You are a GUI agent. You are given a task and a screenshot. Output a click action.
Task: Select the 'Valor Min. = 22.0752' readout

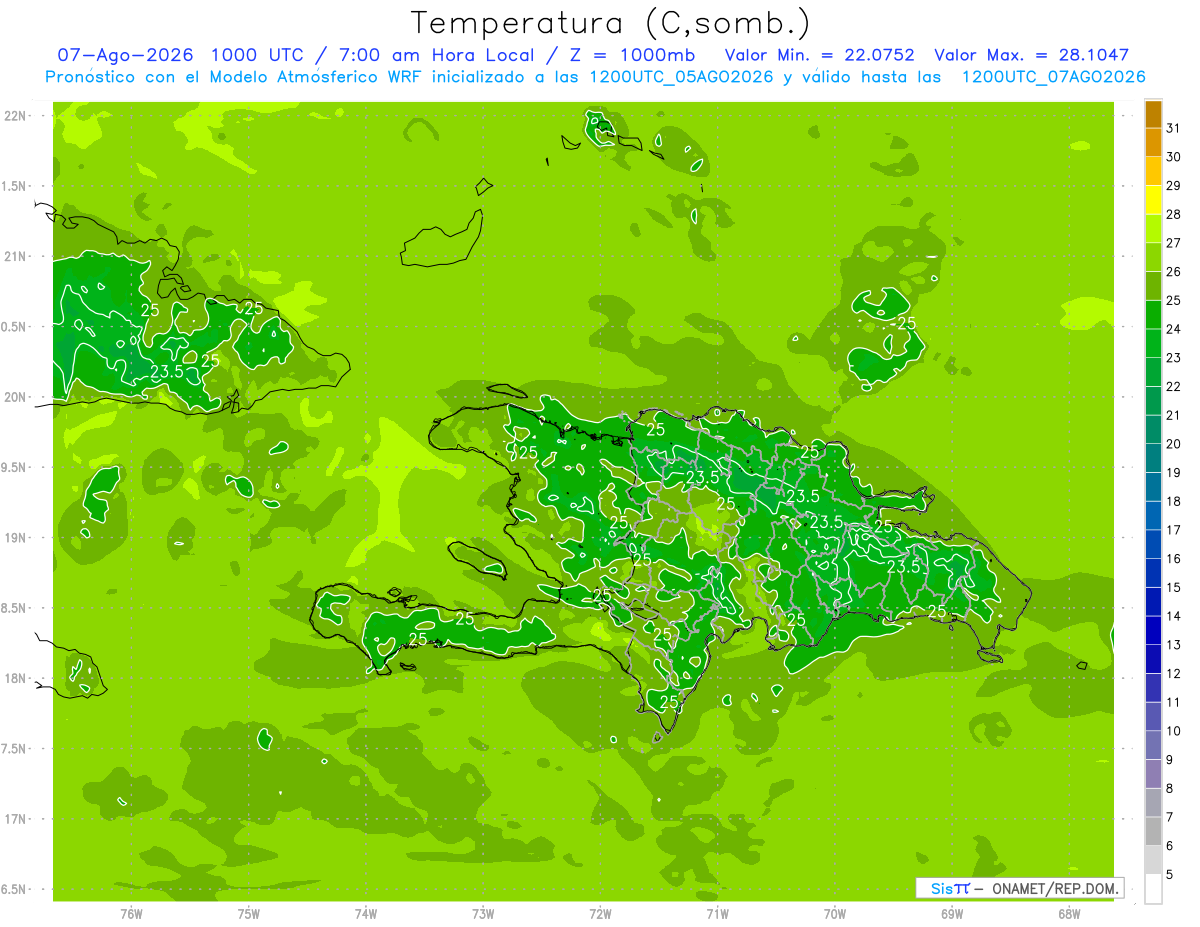[819, 55]
